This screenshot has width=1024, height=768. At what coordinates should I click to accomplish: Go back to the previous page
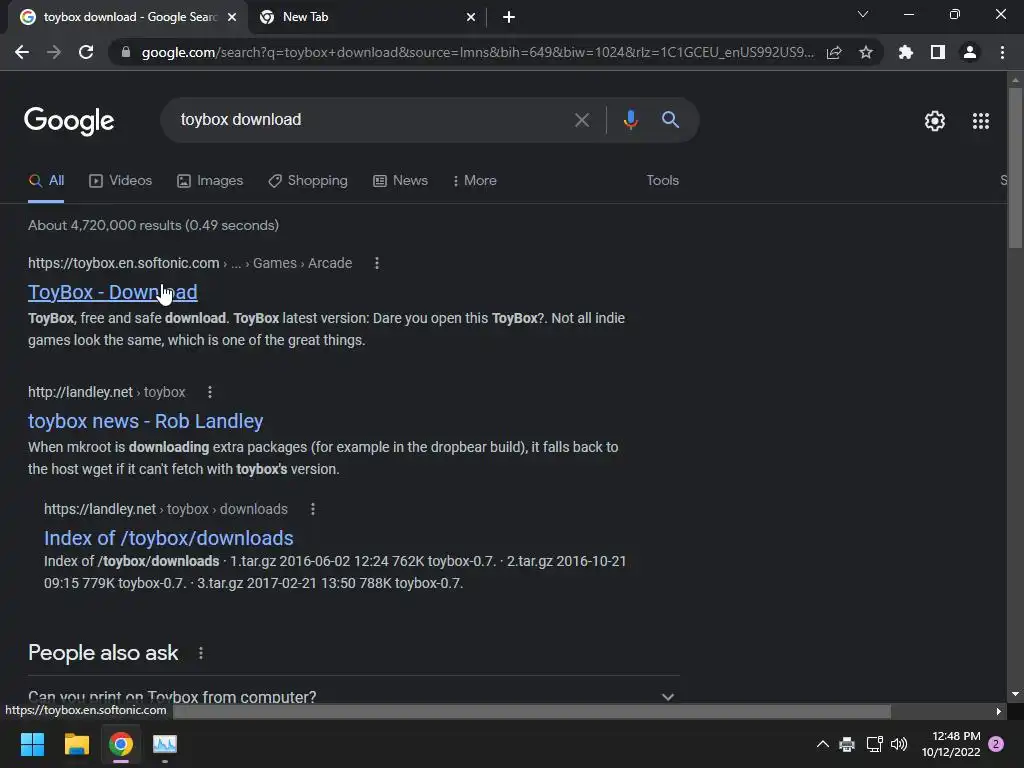[22, 52]
